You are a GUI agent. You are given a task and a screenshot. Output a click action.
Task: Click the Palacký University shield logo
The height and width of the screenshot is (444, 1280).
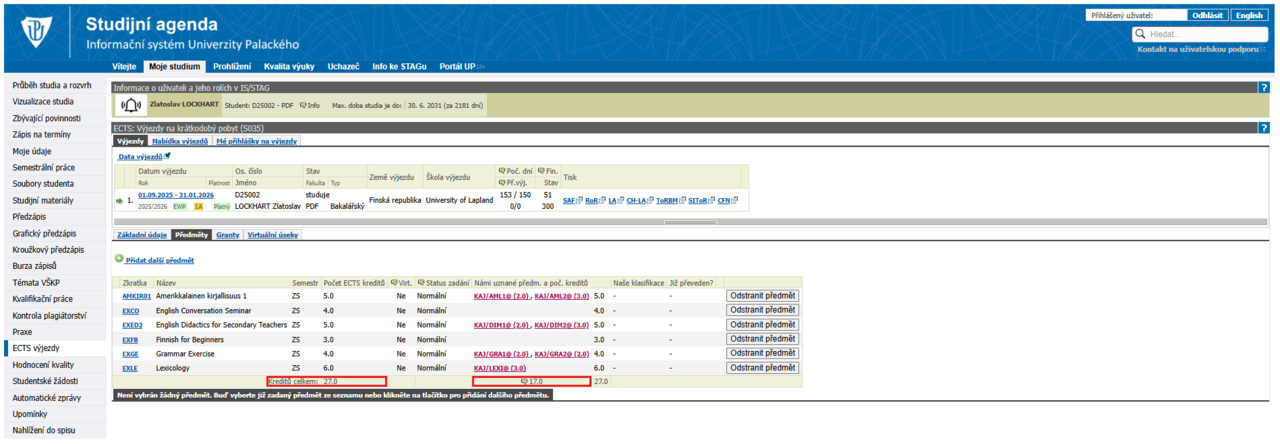click(40, 33)
